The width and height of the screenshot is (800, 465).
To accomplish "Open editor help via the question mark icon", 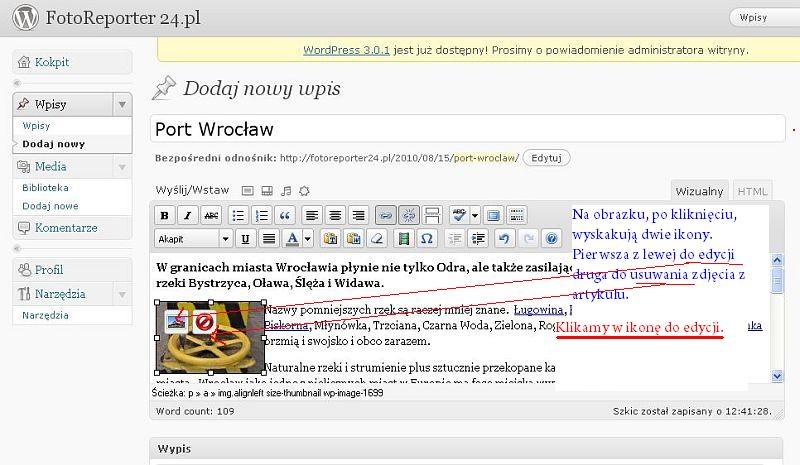I will 551,239.
